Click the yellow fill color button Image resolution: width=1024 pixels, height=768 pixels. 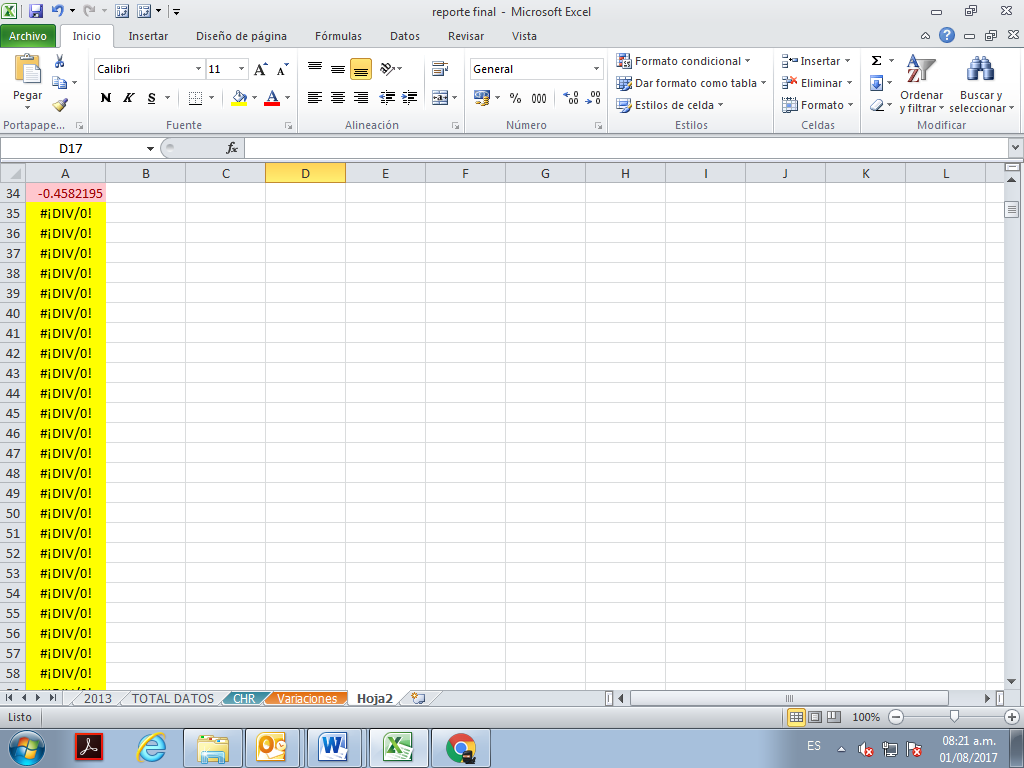tap(239, 98)
